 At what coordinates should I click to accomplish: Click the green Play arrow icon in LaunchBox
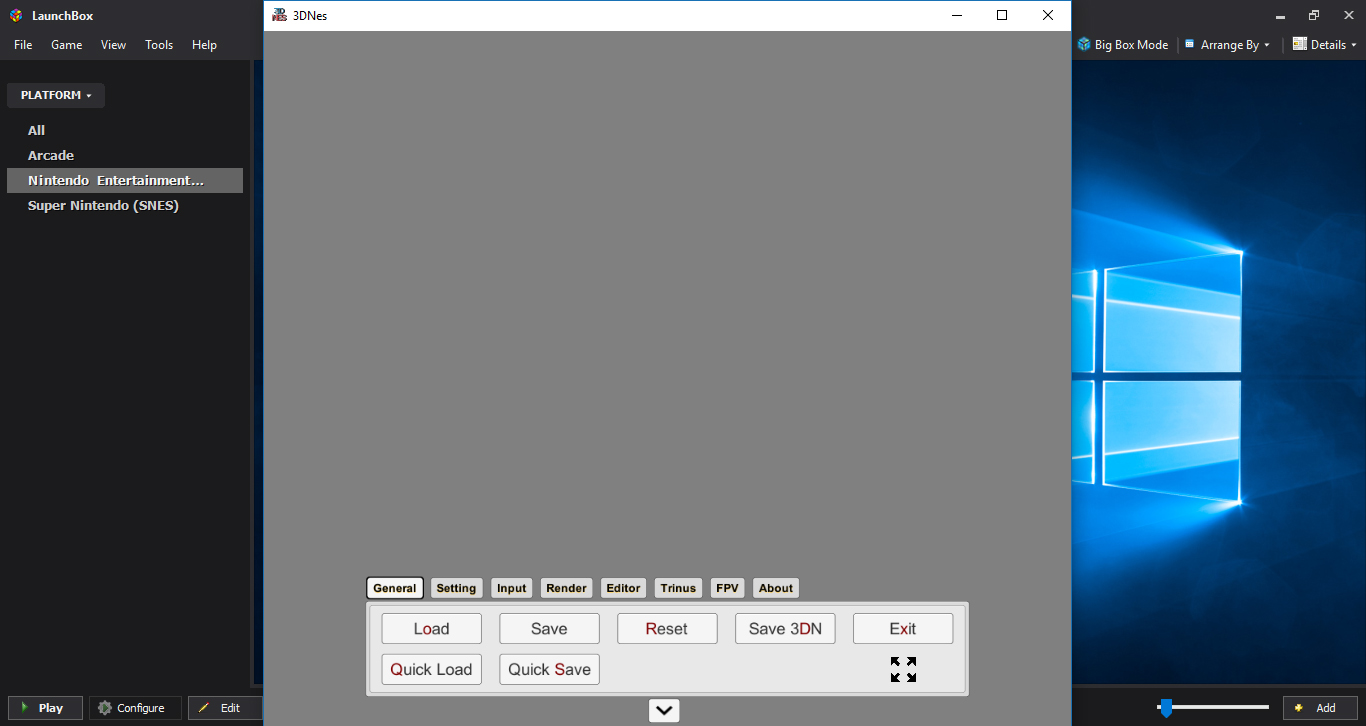(24, 707)
